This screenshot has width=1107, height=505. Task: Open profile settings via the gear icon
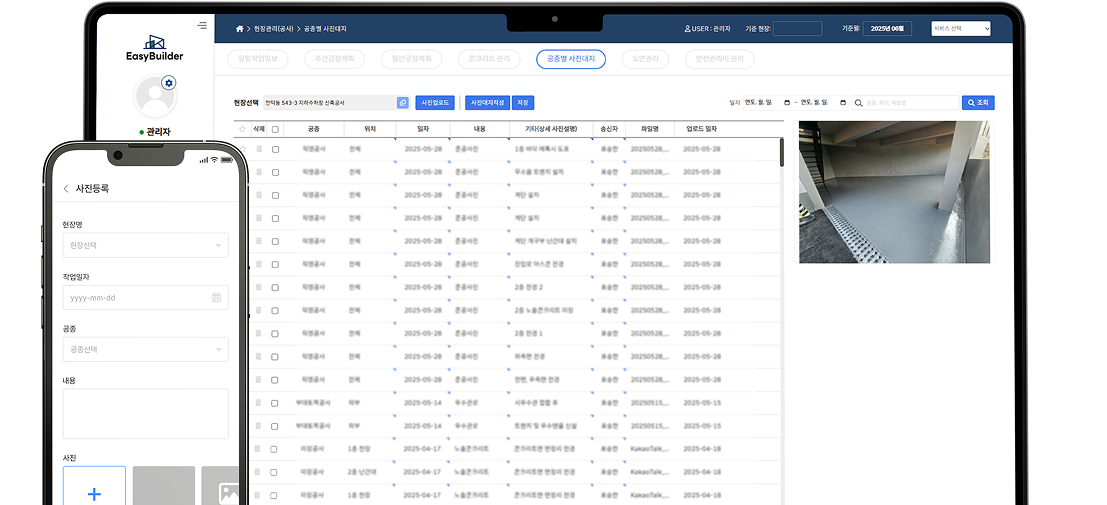coord(169,83)
